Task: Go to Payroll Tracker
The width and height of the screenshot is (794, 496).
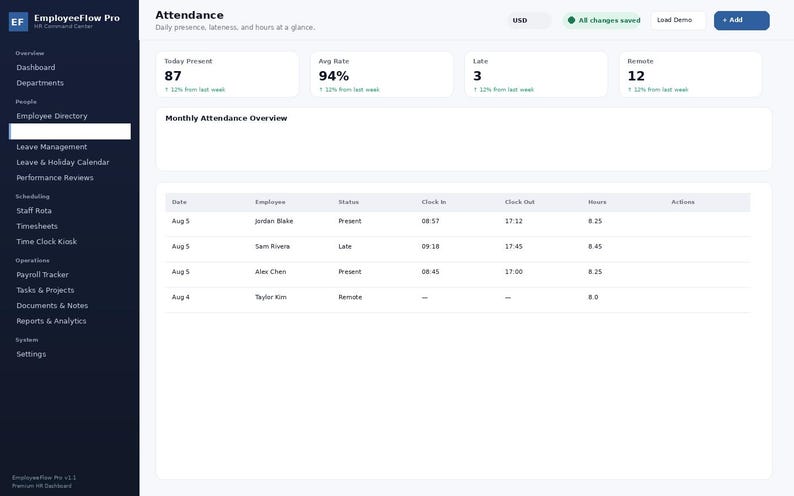Action: [43, 274]
